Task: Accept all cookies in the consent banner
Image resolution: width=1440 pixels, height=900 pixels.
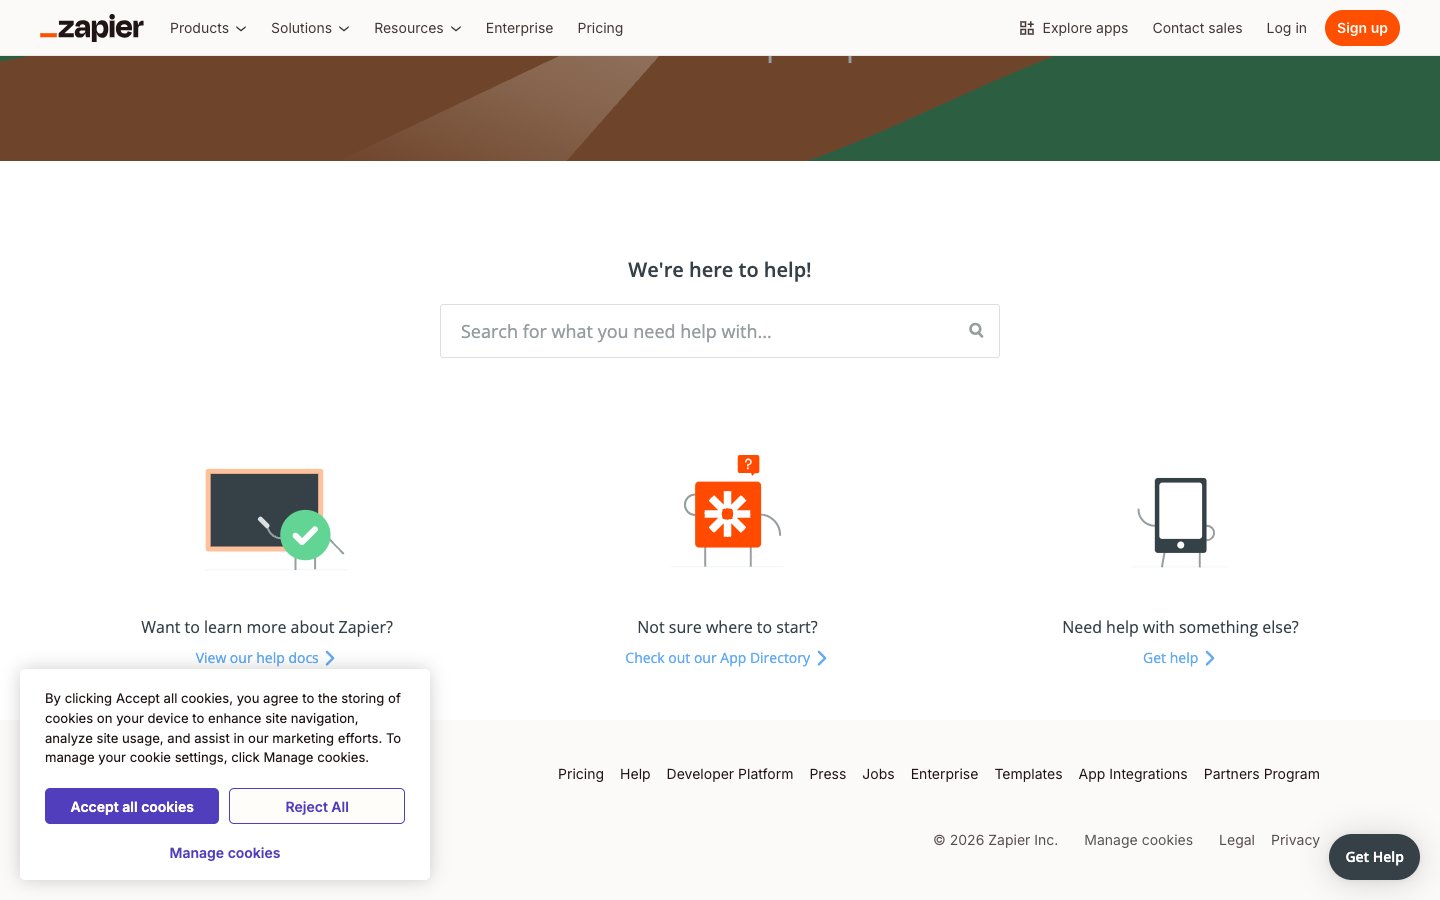Action: [x=132, y=806]
